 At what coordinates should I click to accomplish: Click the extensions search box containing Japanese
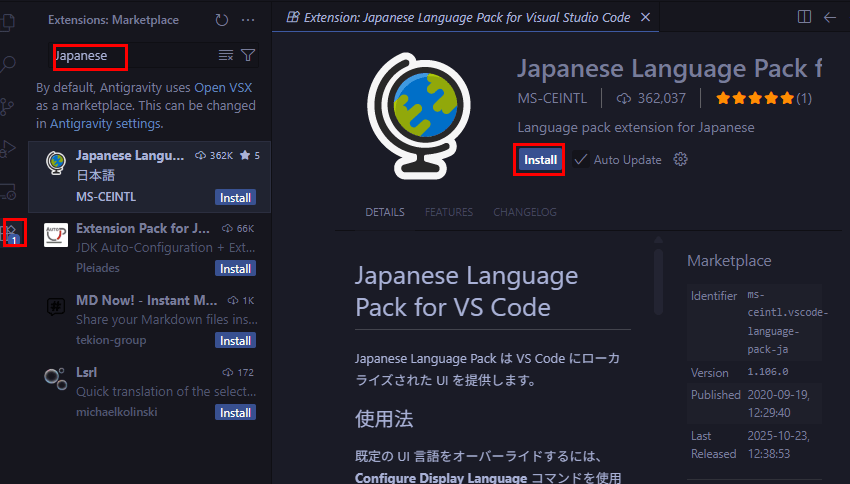tap(130, 56)
